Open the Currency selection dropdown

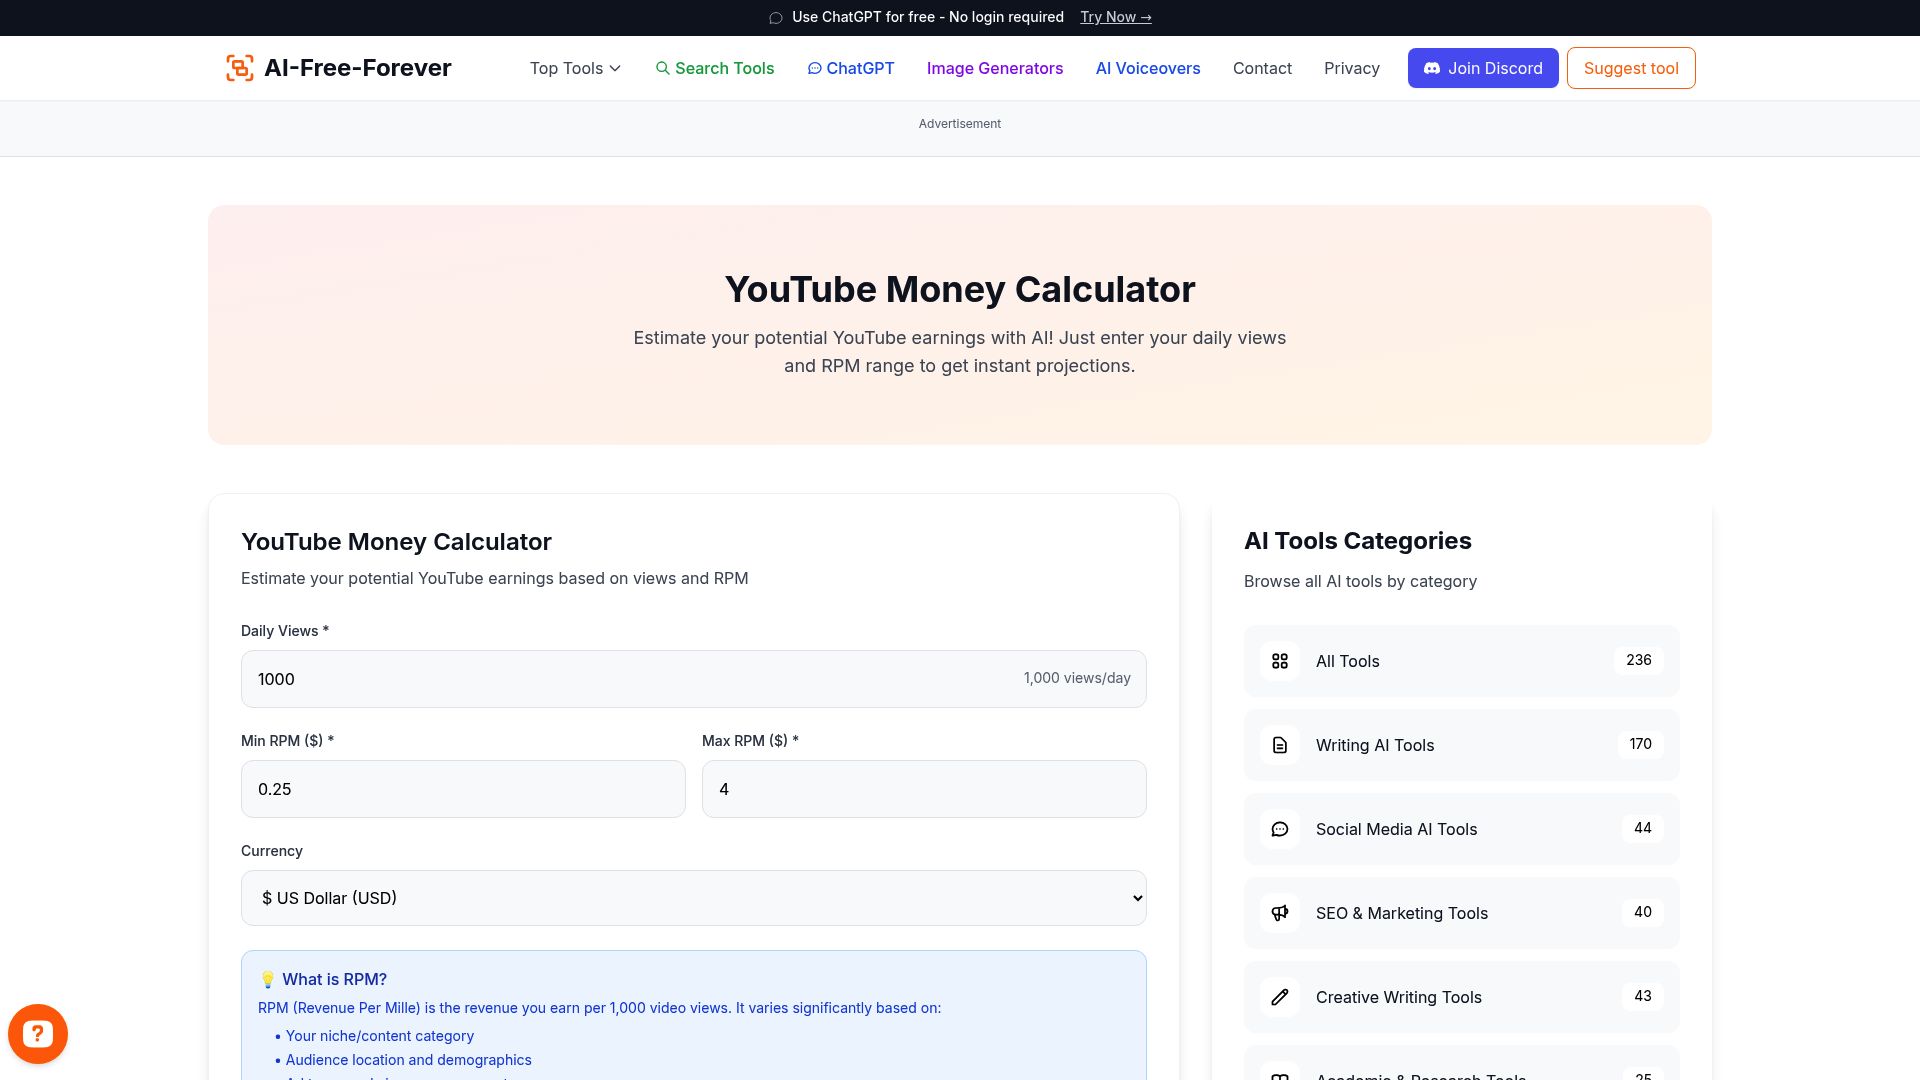[694, 897]
